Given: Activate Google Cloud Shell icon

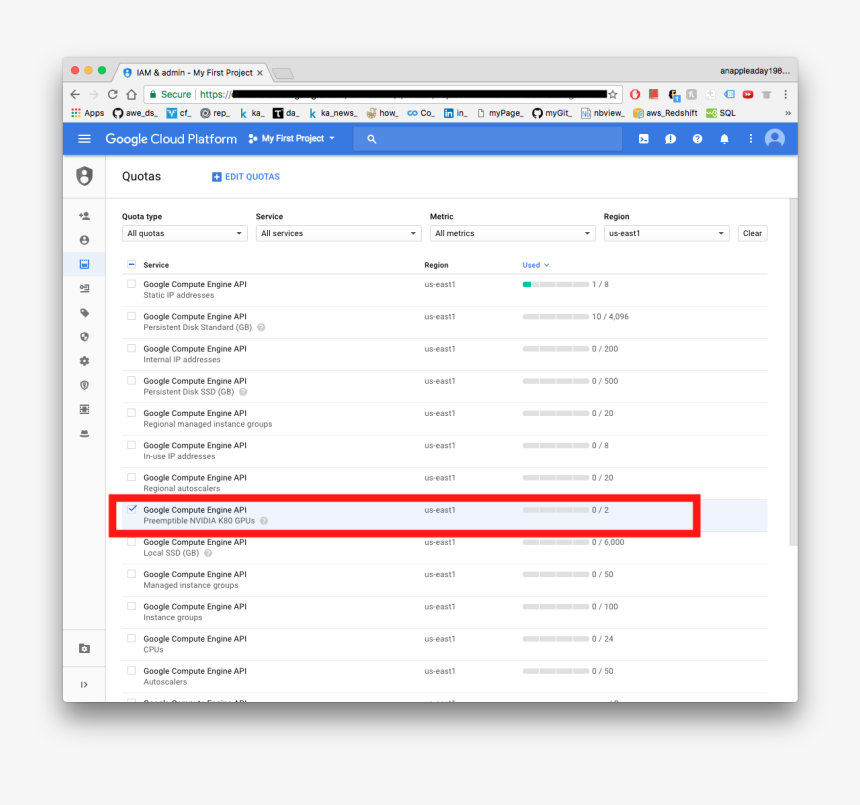Looking at the screenshot, I should pos(644,139).
